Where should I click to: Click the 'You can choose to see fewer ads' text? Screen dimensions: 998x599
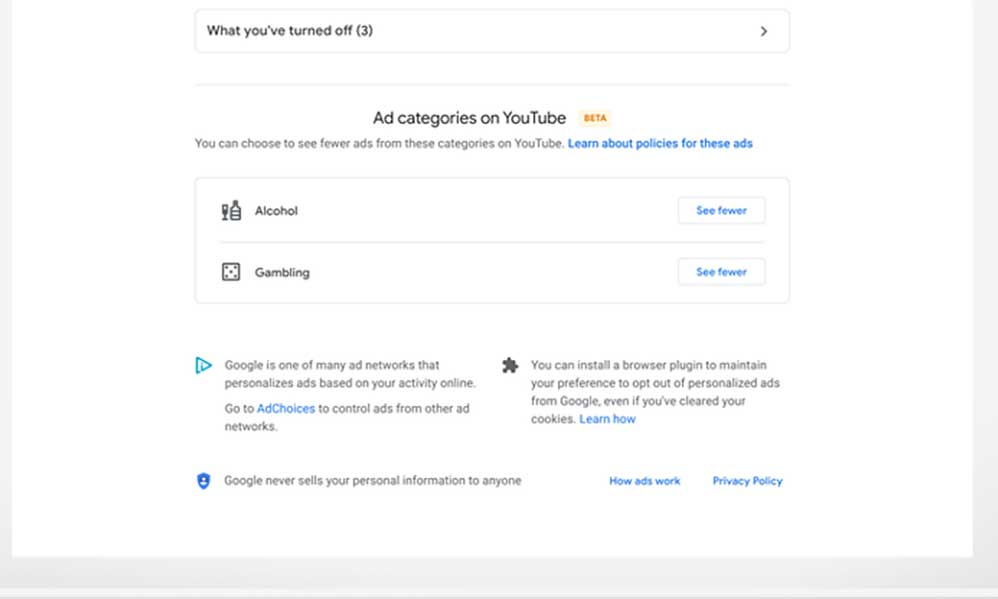379,143
